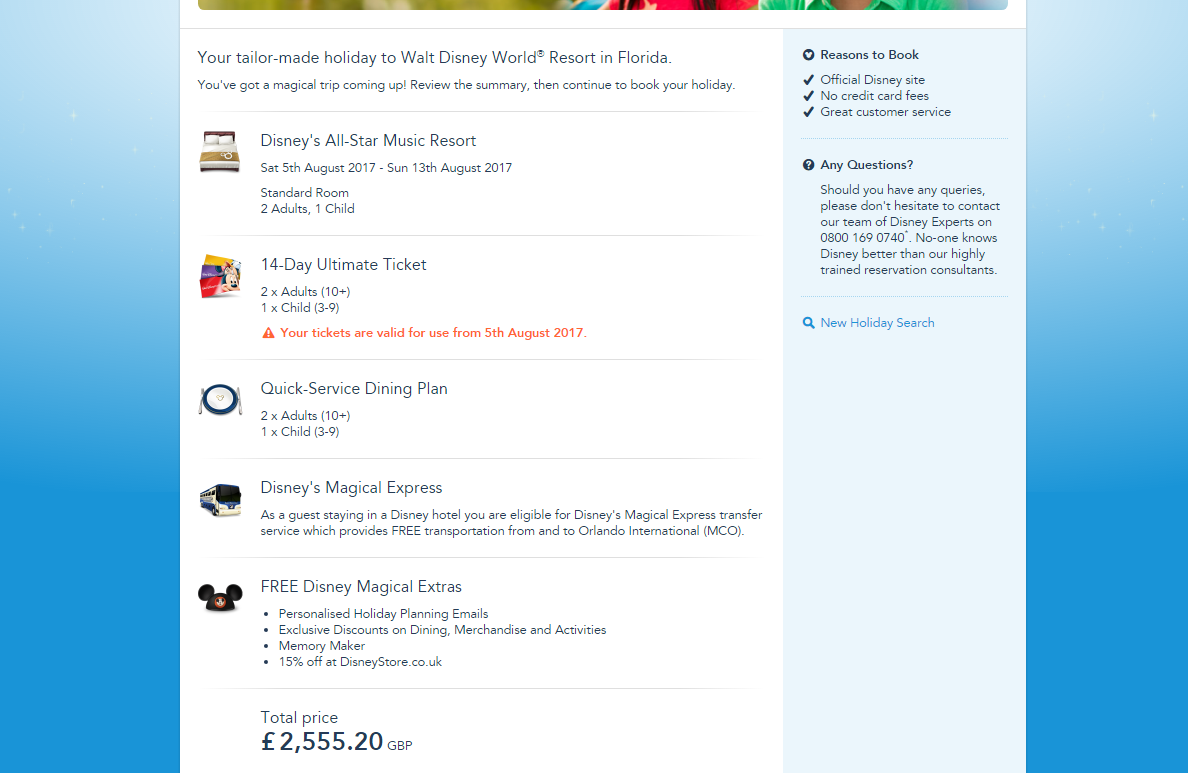Viewport: 1188px width, 773px height.
Task: Click the hotel bed icon
Action: pyautogui.click(x=219, y=152)
